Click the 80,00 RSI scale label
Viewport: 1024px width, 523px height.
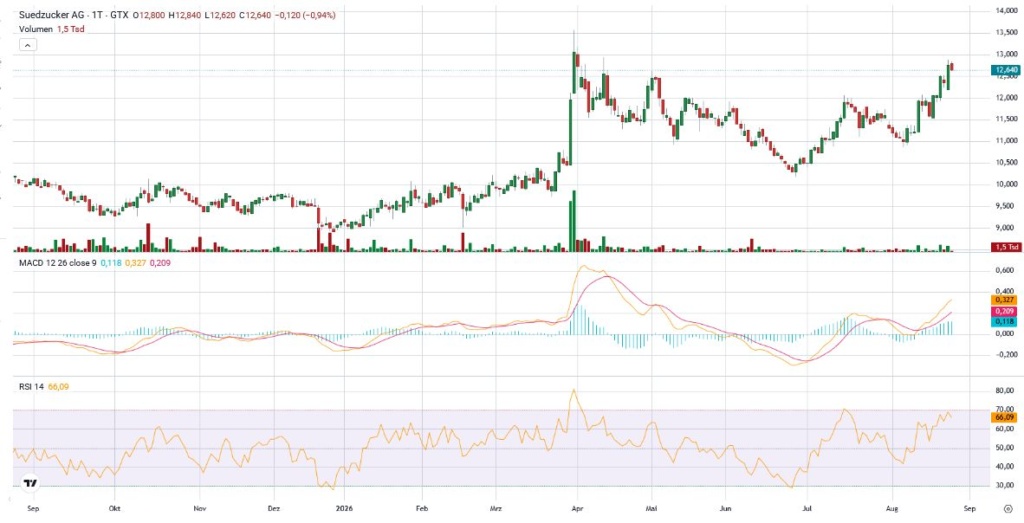1004,391
